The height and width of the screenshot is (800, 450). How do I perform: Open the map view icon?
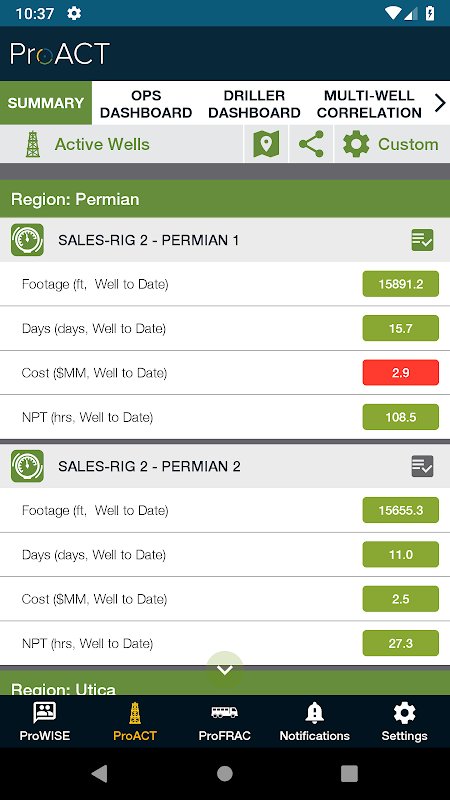pos(266,144)
